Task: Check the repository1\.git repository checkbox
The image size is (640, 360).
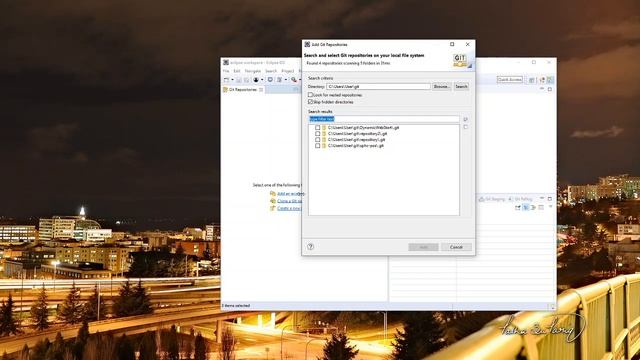Action: [318, 140]
